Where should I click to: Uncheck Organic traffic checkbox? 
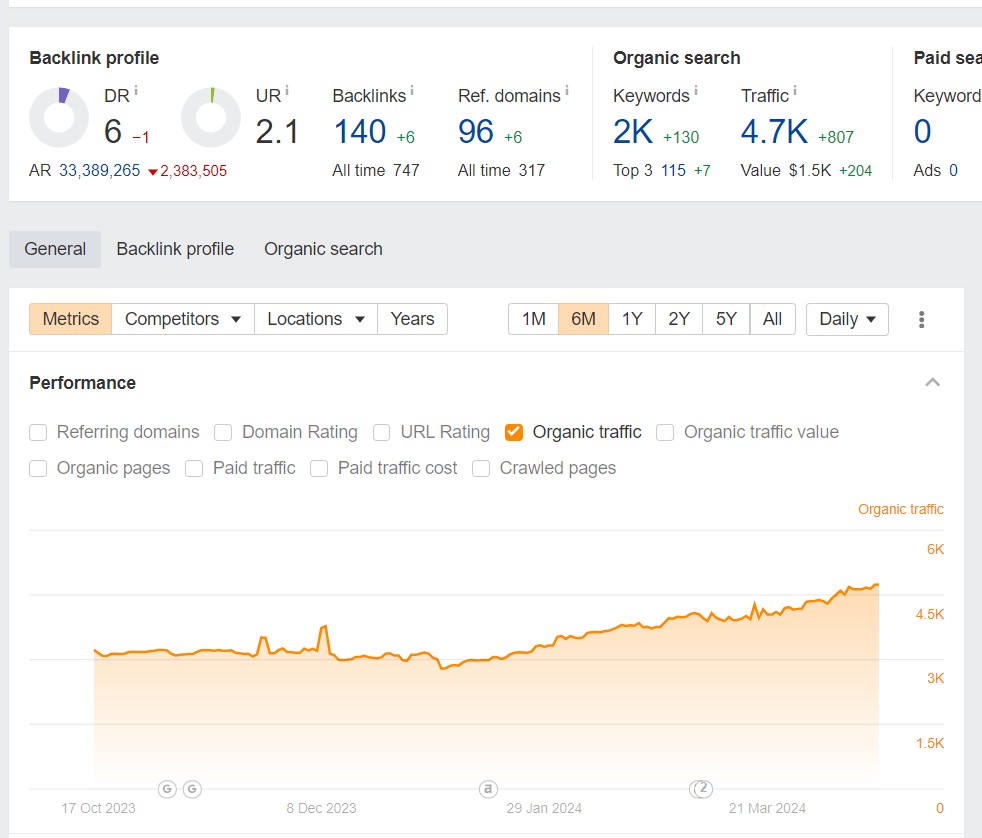click(514, 432)
